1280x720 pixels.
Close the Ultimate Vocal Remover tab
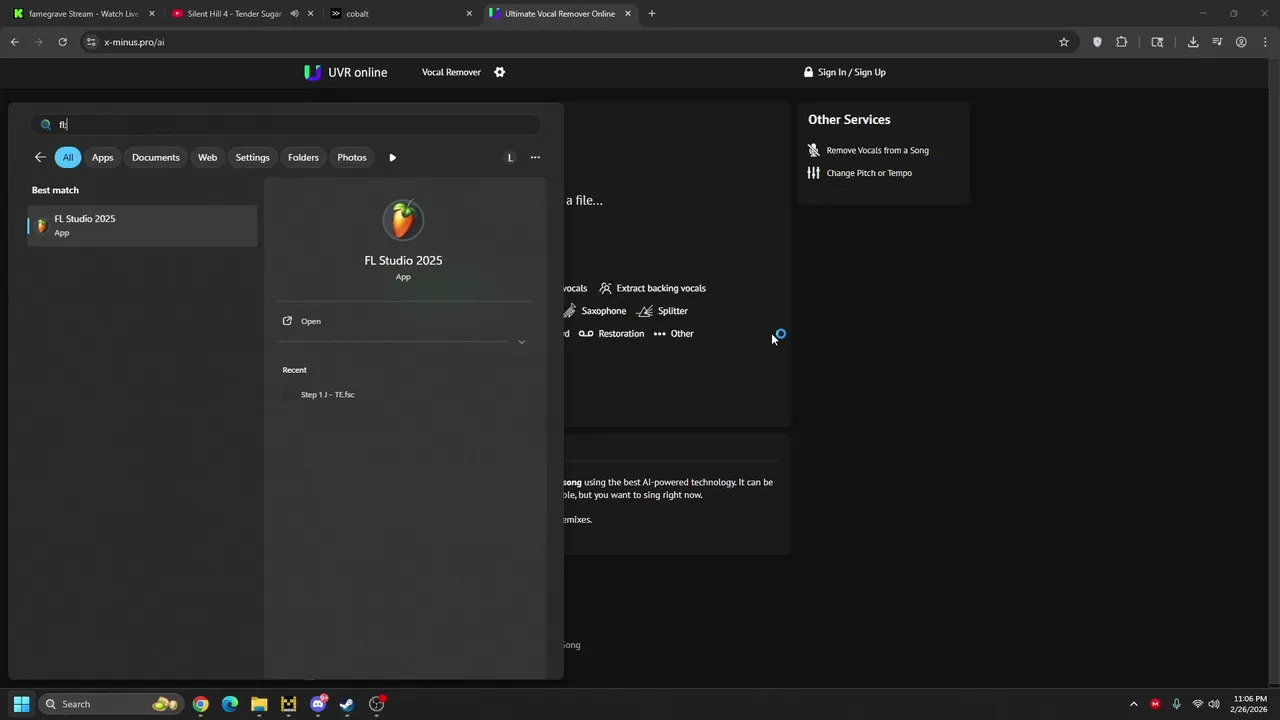tap(628, 14)
